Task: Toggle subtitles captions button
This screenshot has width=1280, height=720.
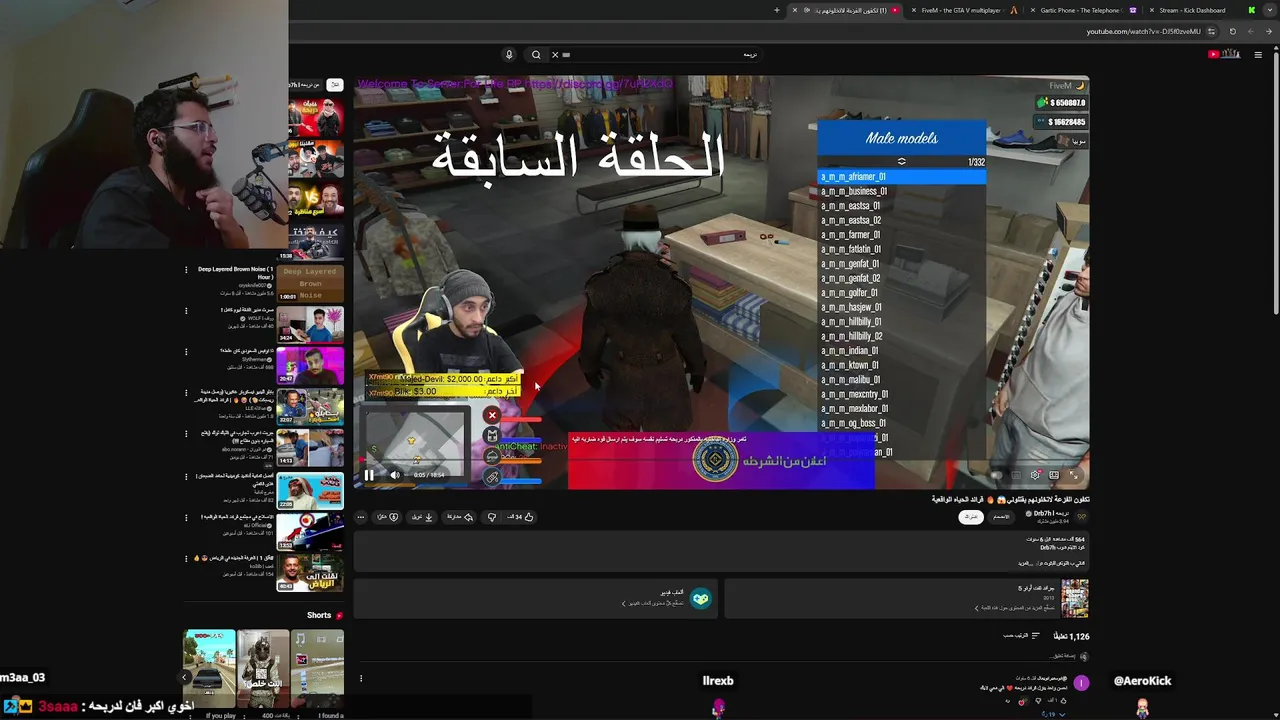Action: coord(1017,475)
